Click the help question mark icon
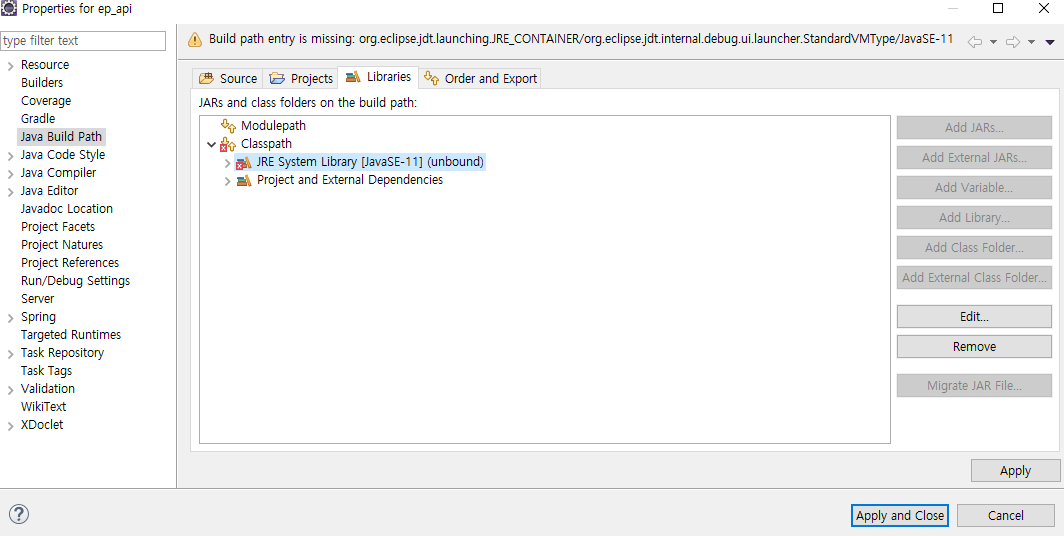The height and width of the screenshot is (536, 1064). 18,514
